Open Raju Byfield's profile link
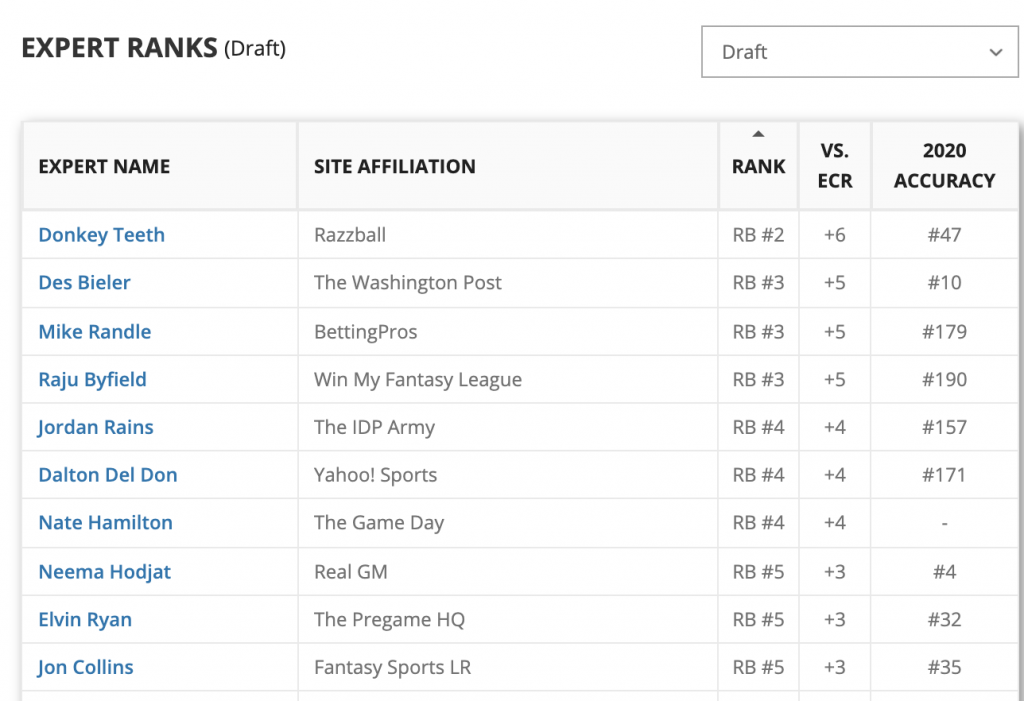Image resolution: width=1024 pixels, height=701 pixels. click(92, 380)
